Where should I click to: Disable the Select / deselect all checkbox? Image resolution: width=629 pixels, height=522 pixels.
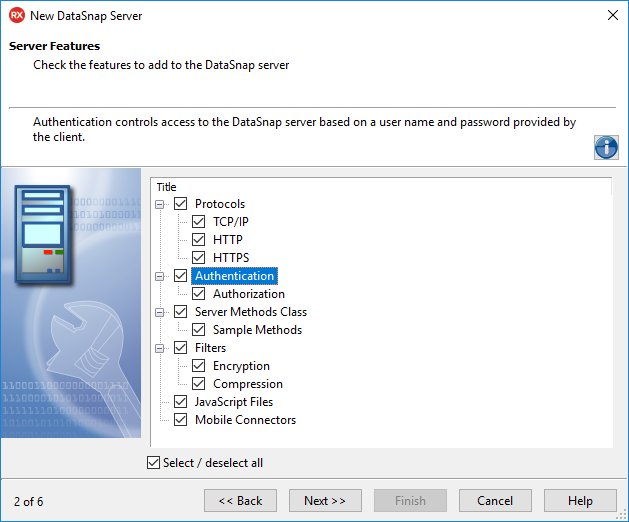pos(153,463)
